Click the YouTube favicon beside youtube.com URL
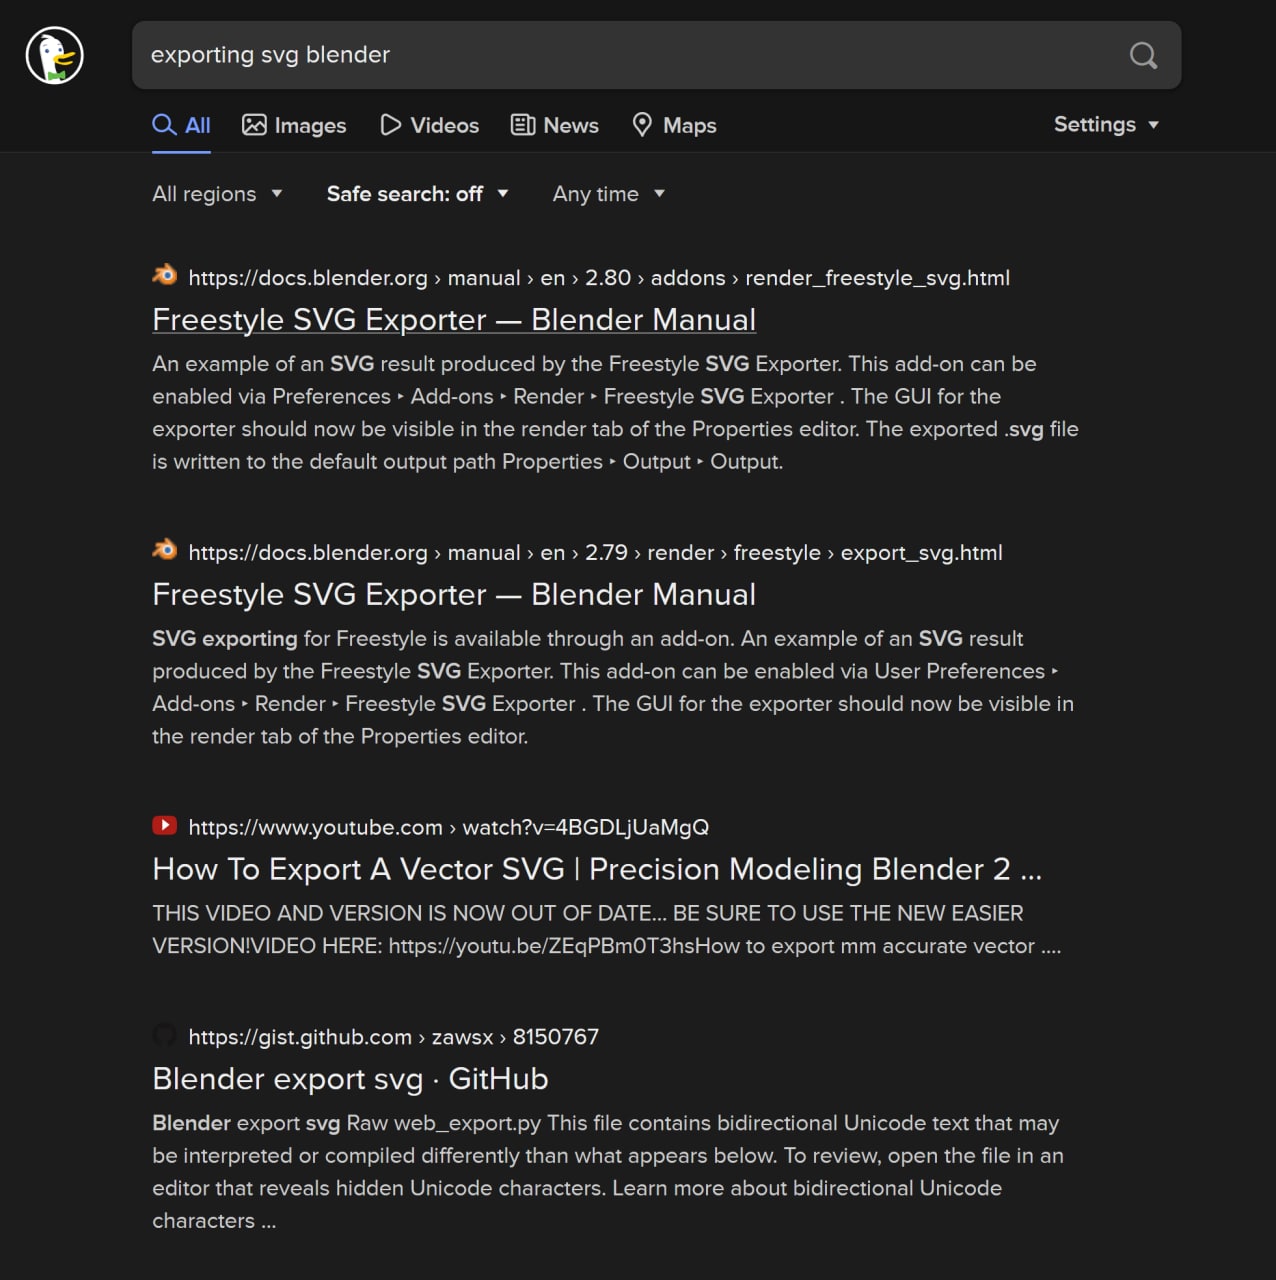The height and width of the screenshot is (1280, 1276). point(165,825)
